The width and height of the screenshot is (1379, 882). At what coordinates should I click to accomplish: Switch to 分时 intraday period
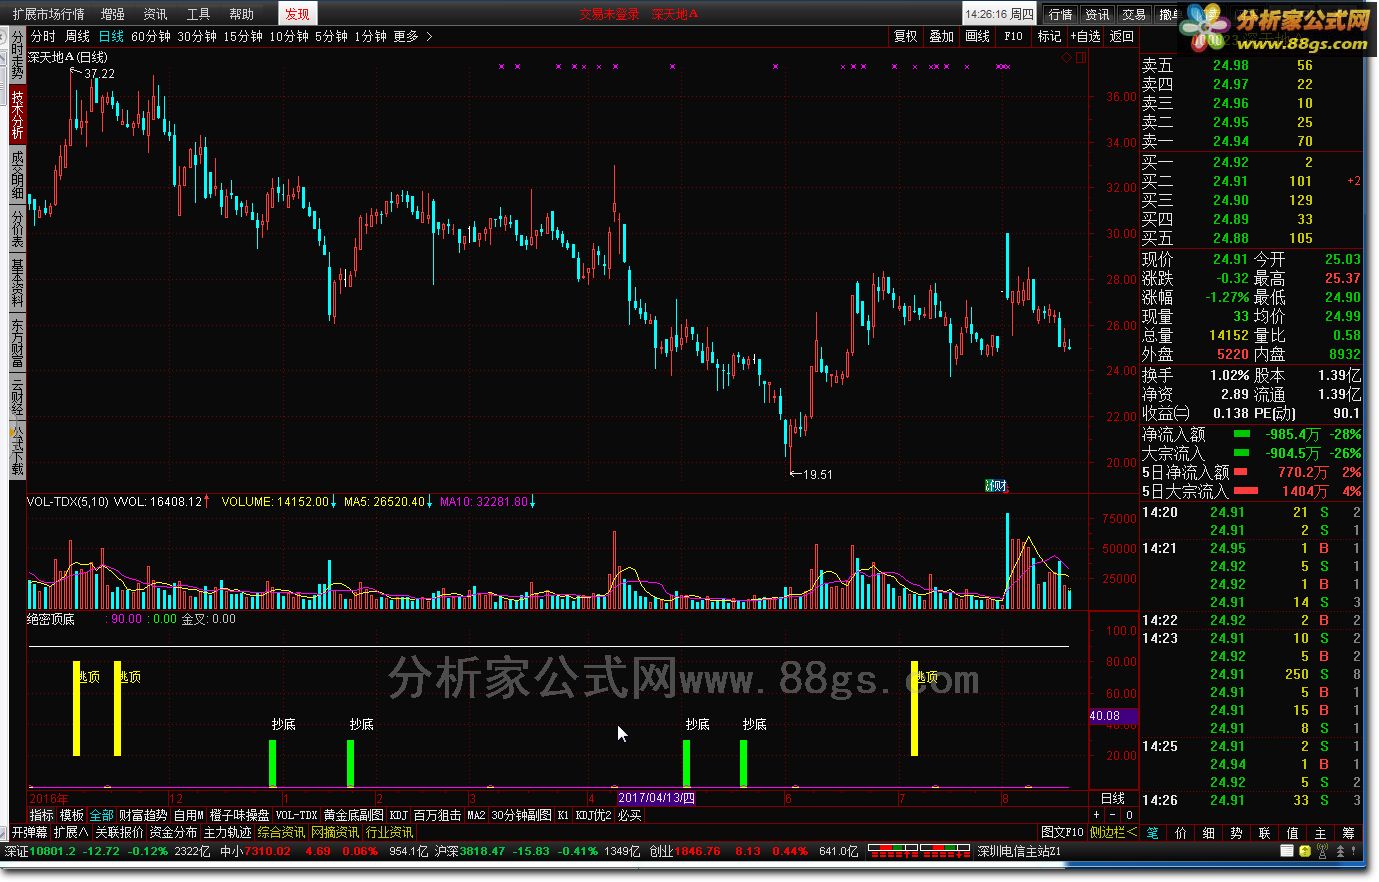pos(43,36)
